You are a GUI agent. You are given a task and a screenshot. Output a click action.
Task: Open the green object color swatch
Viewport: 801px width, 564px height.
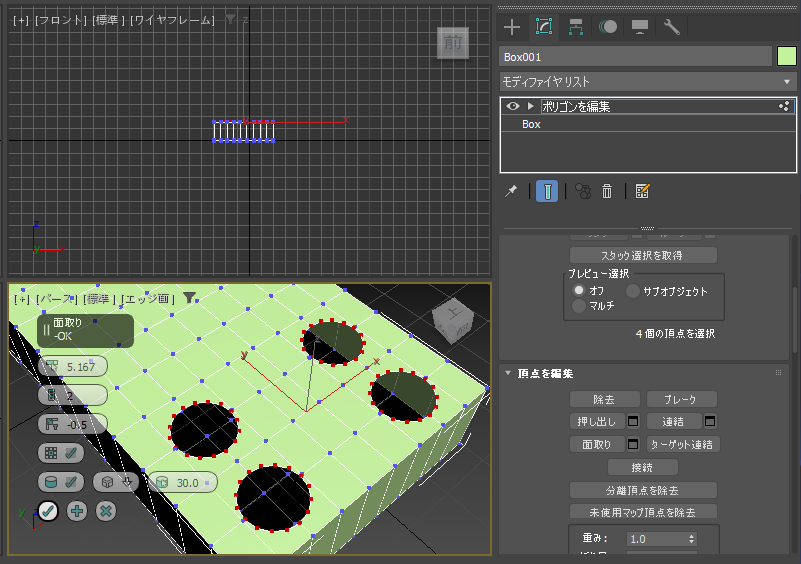(x=787, y=56)
